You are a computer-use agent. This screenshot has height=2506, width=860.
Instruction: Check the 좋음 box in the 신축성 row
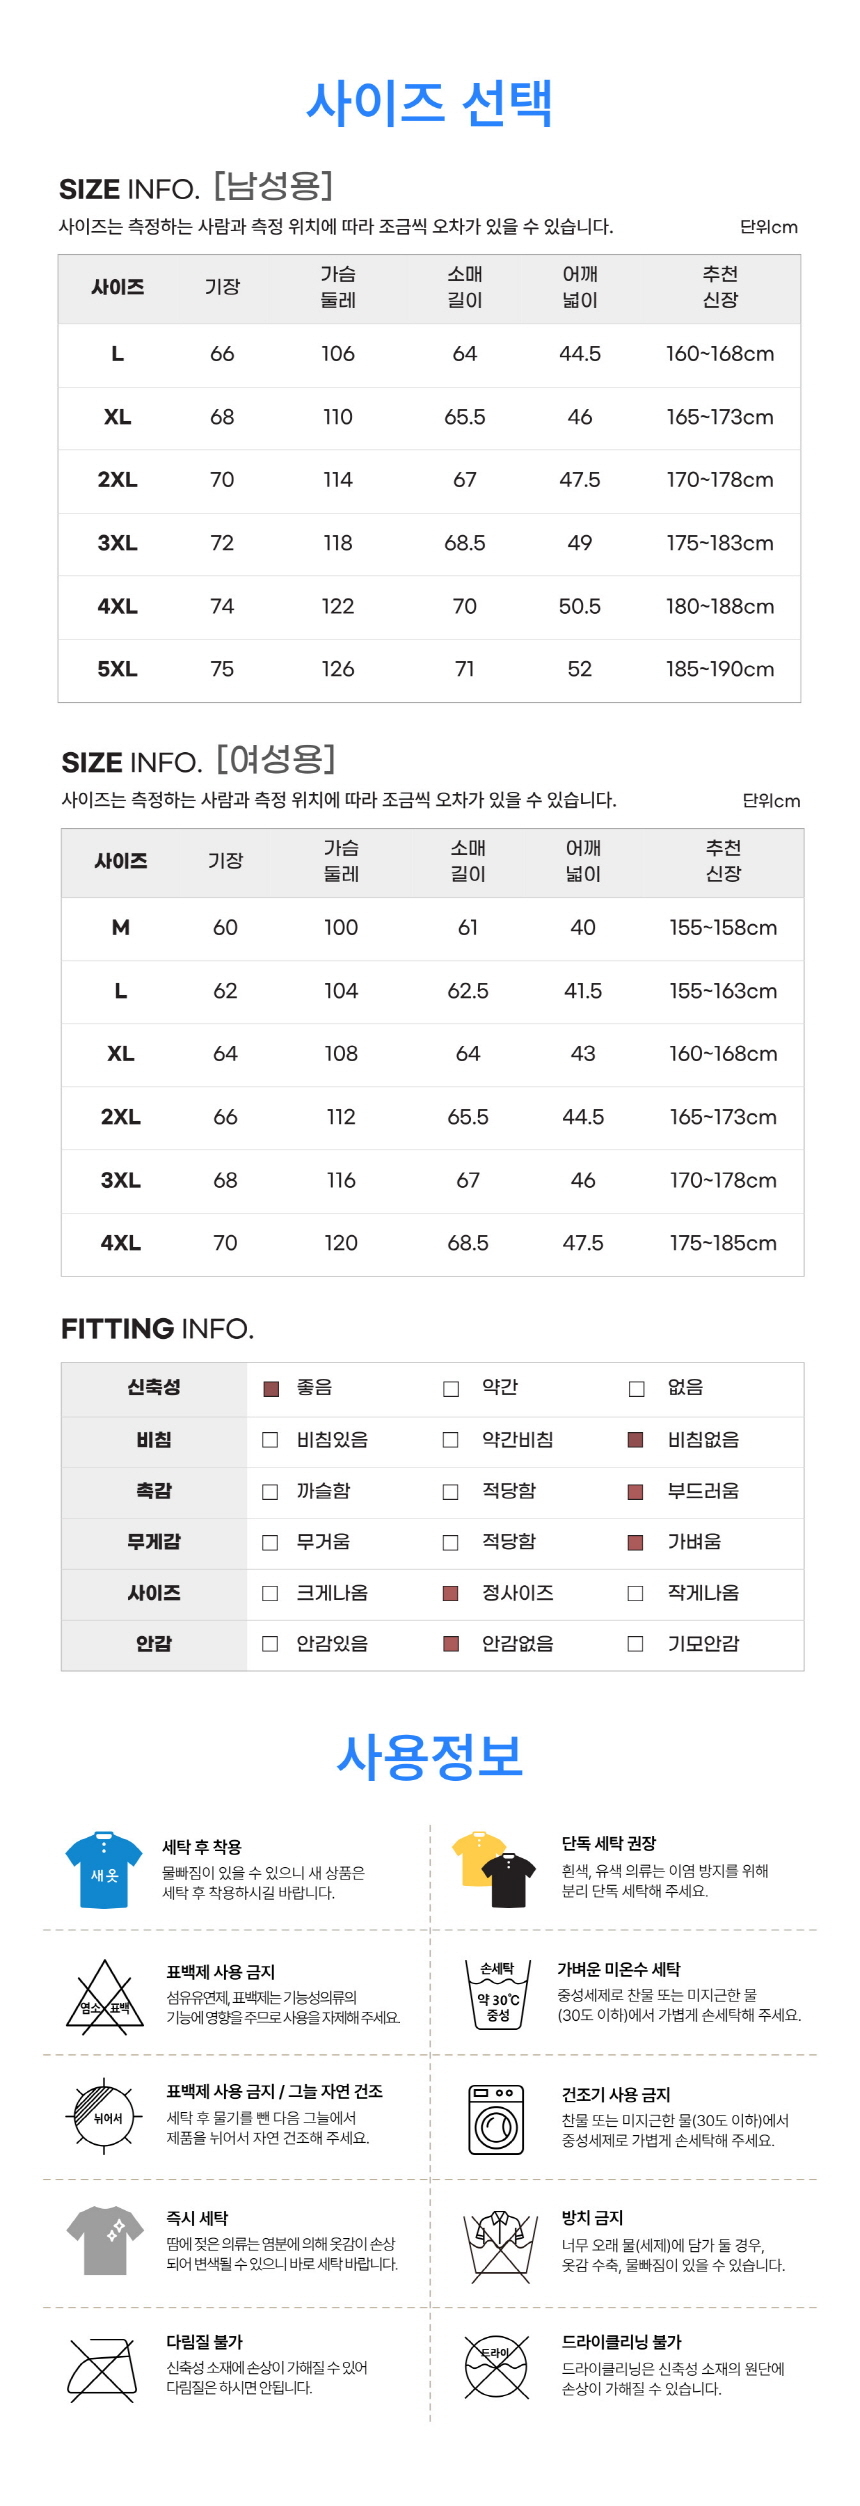(270, 1389)
